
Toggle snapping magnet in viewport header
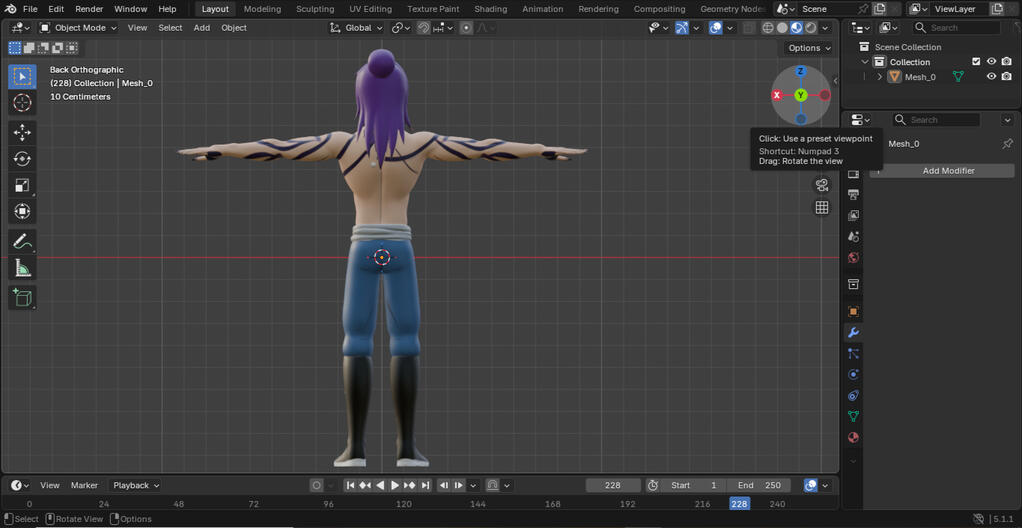point(423,28)
